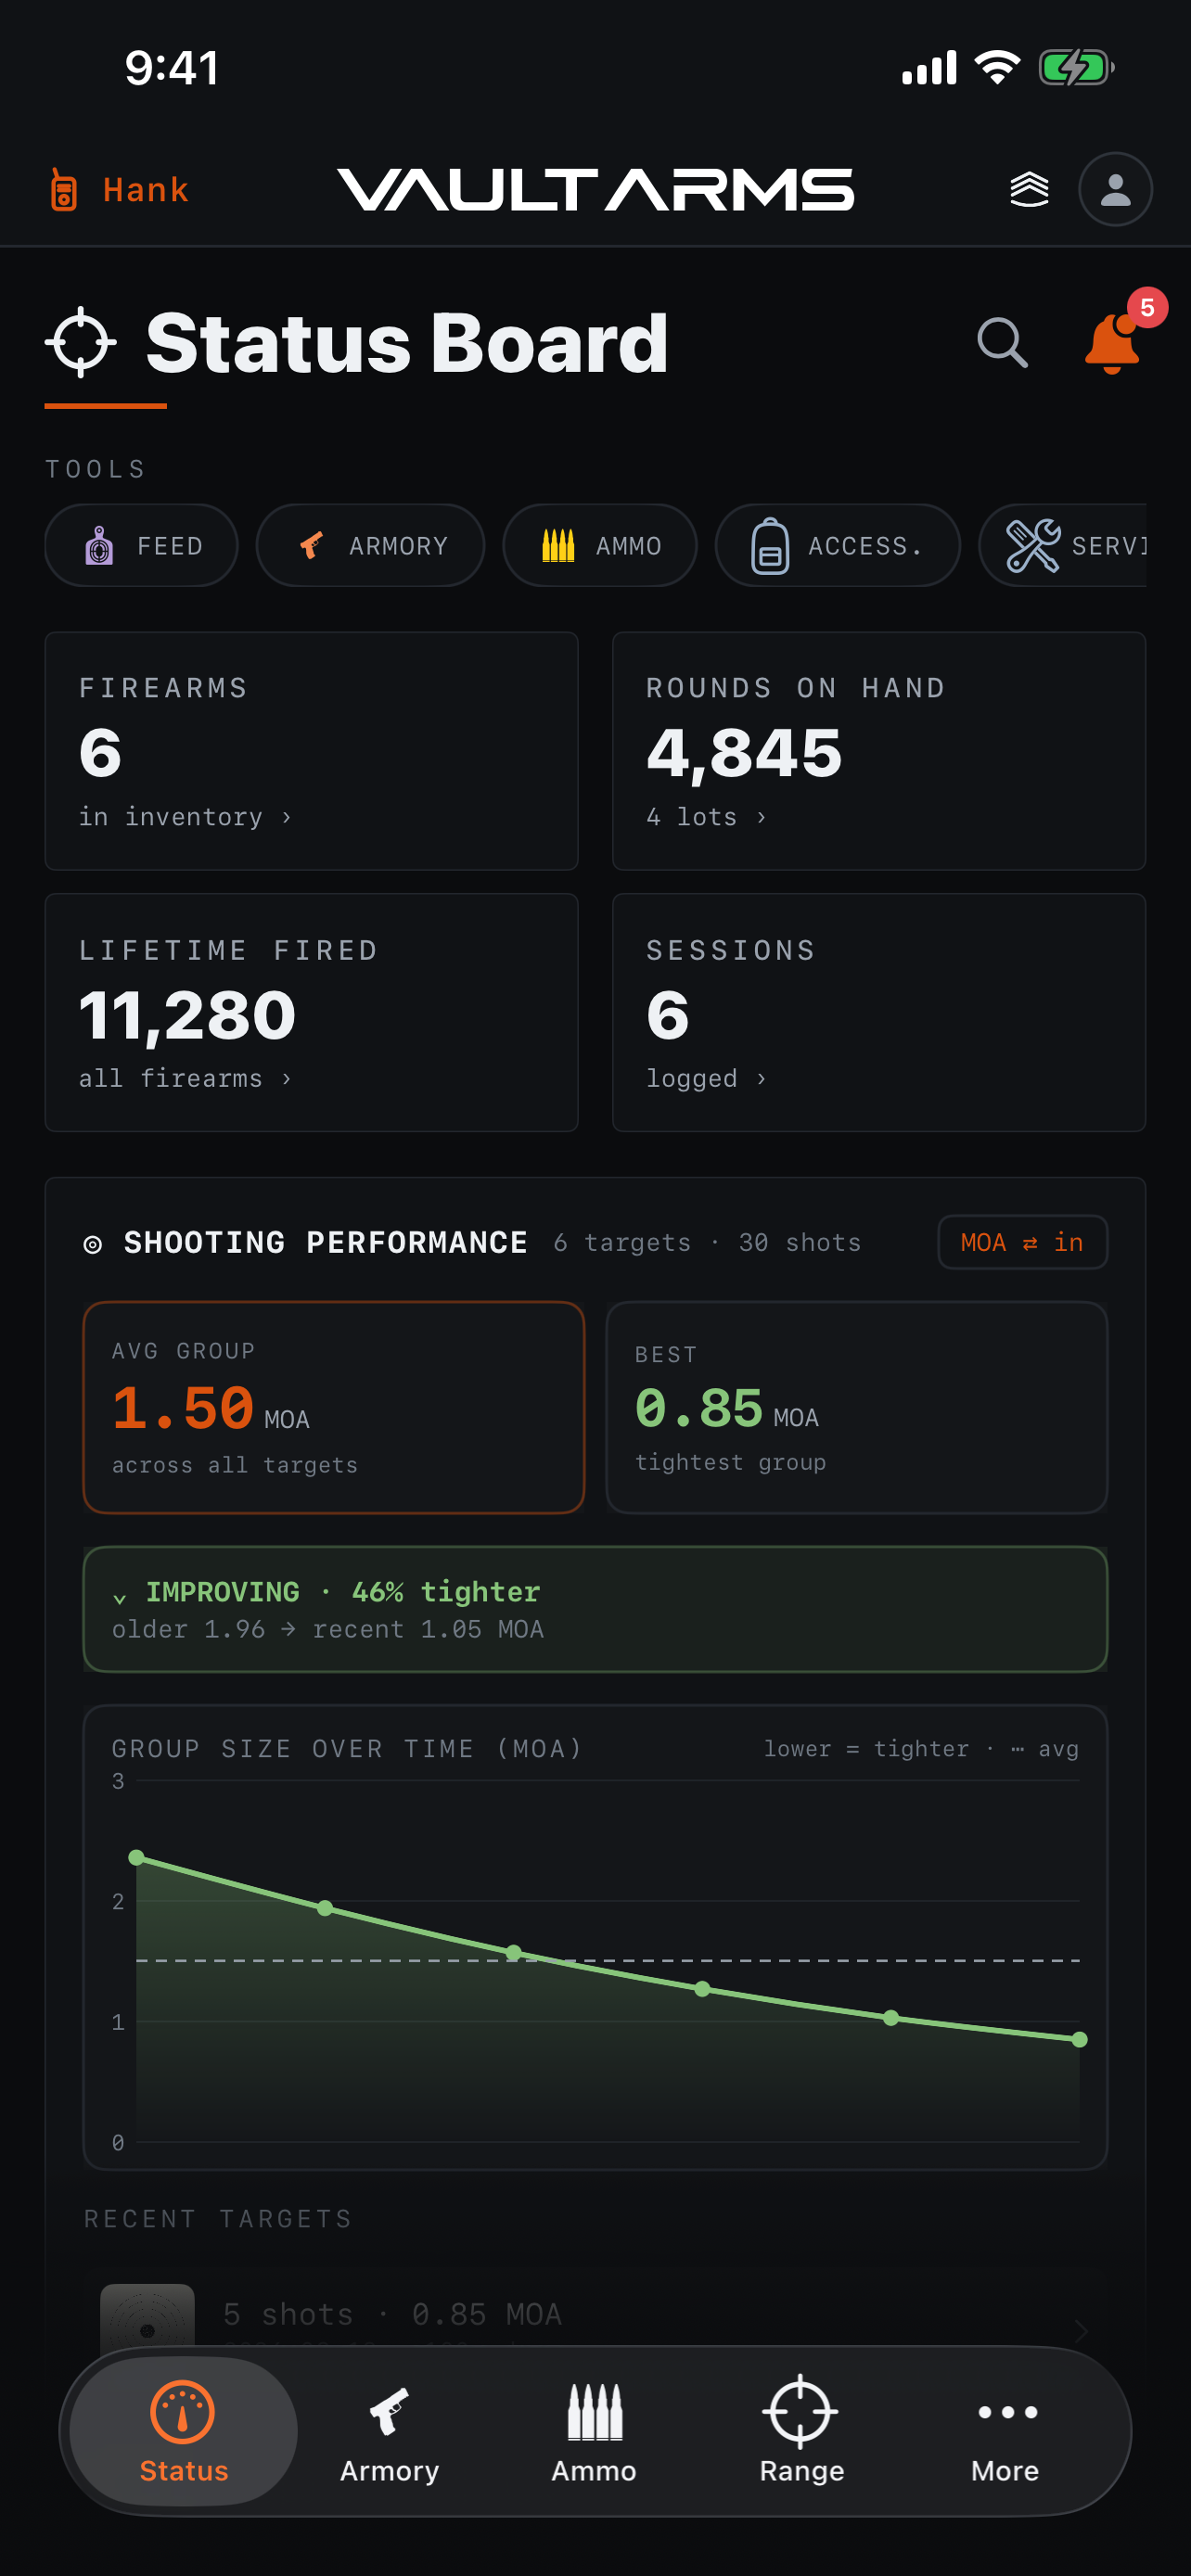
Task: Open the BEST 0.85 MOA card
Action: click(x=857, y=1407)
